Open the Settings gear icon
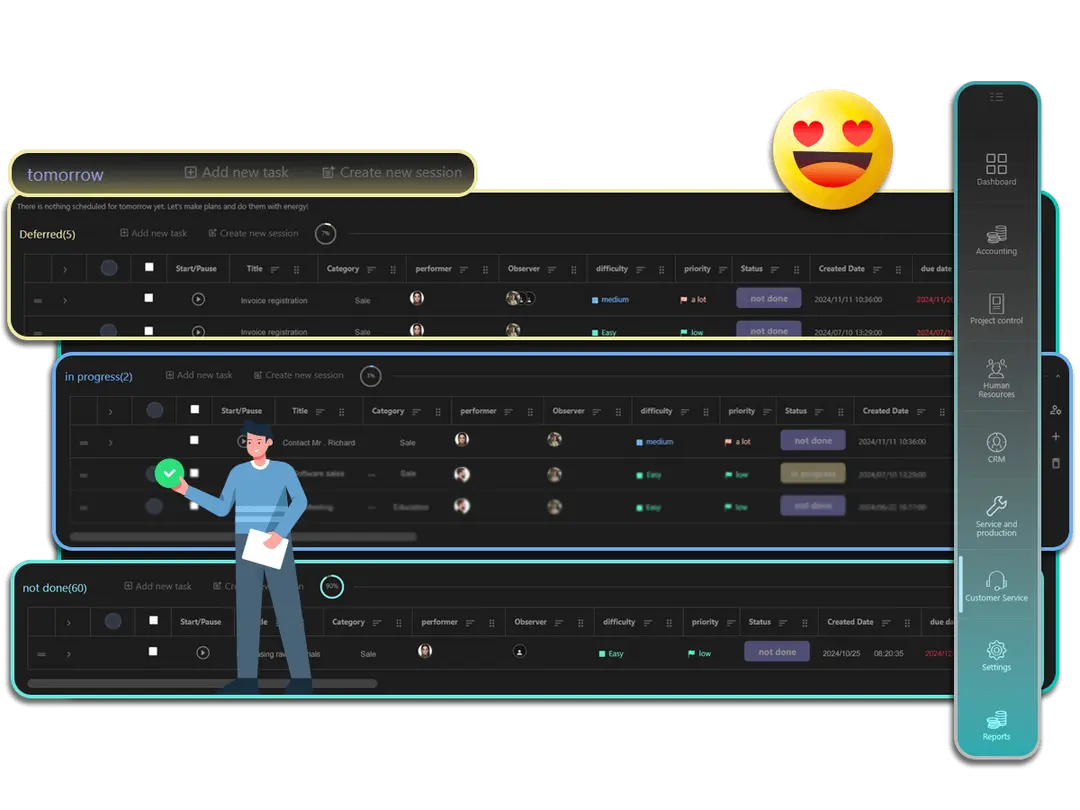Screen dimensions: 1080x810 996,650
